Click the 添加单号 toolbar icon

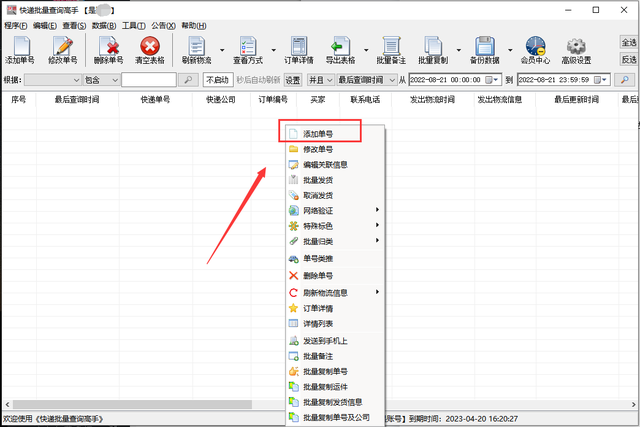coord(20,50)
